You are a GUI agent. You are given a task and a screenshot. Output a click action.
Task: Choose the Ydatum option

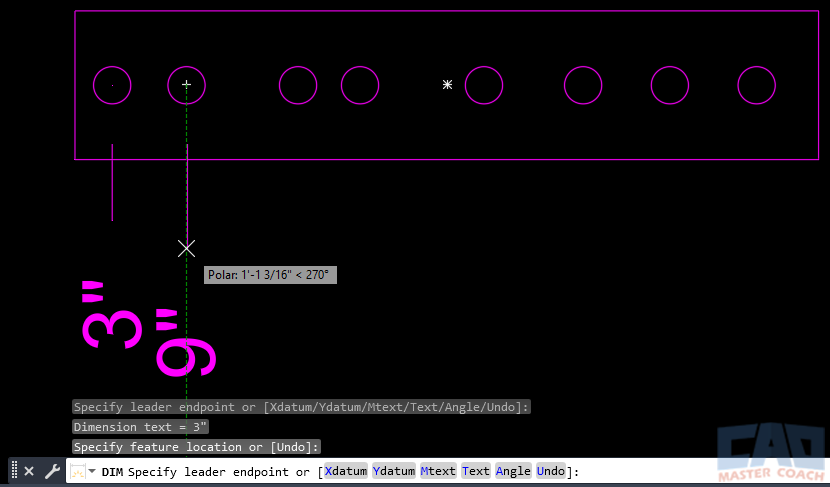point(394,471)
